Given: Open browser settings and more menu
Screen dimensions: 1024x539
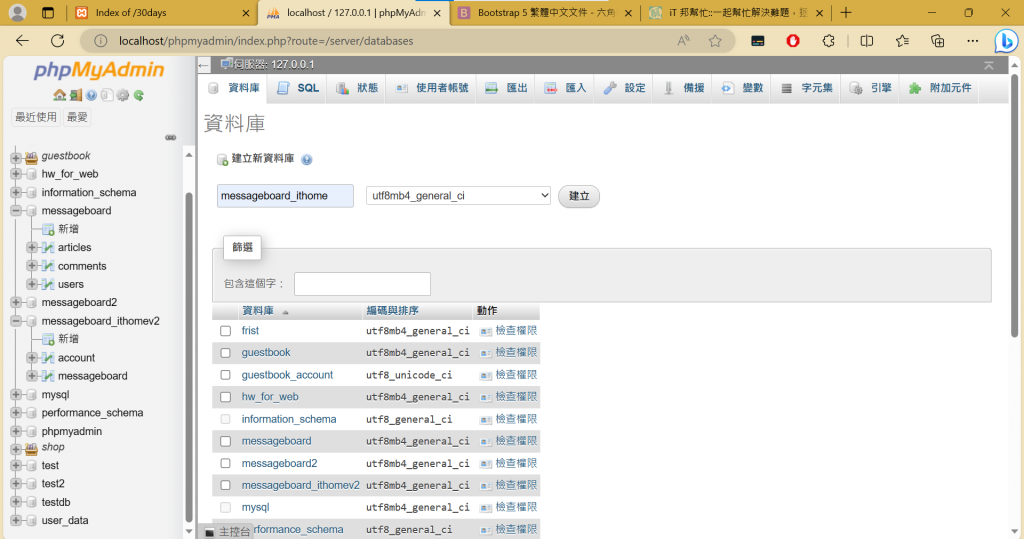Looking at the screenshot, I should point(972,41).
